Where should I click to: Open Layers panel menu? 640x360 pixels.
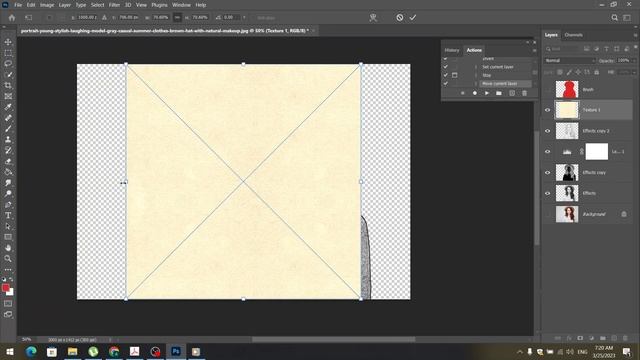point(635,35)
